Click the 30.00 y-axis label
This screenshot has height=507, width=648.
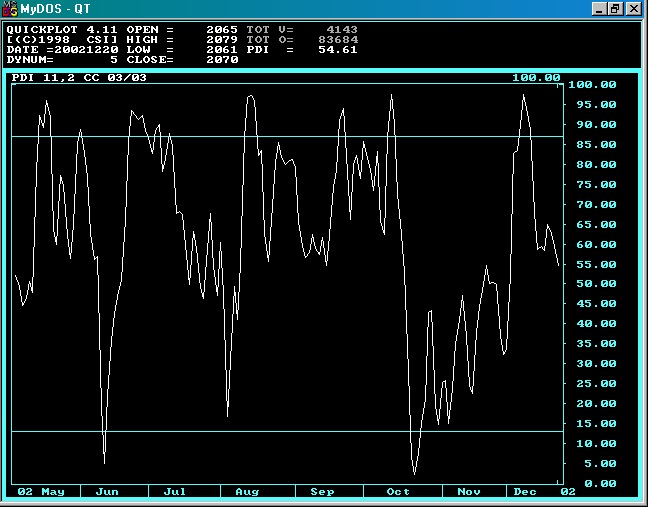click(596, 364)
